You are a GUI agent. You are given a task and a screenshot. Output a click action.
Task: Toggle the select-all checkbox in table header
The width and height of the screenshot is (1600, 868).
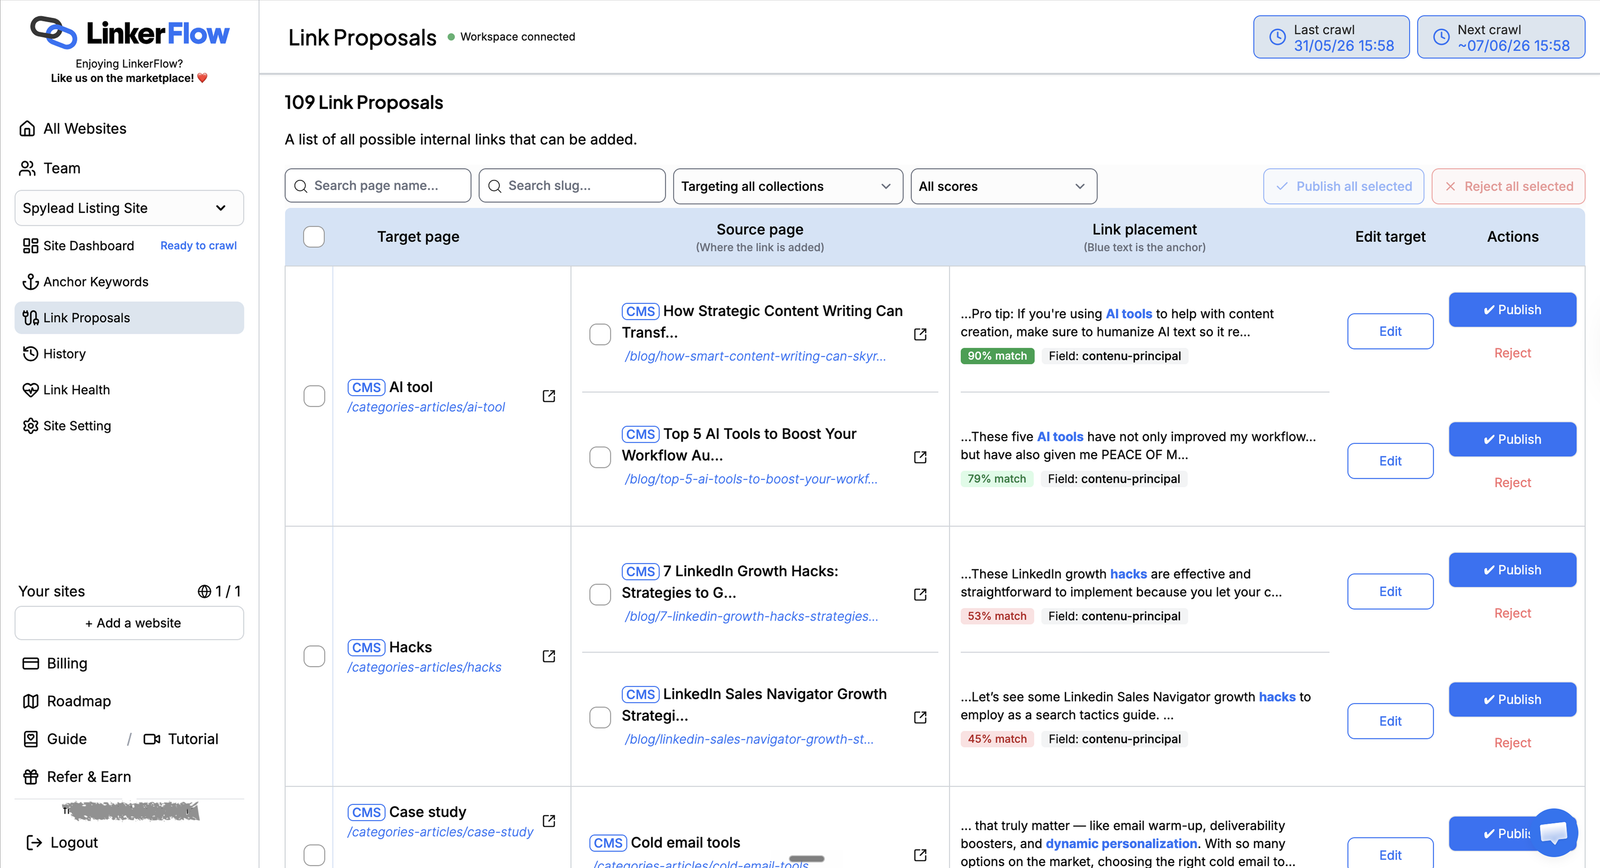tap(314, 237)
